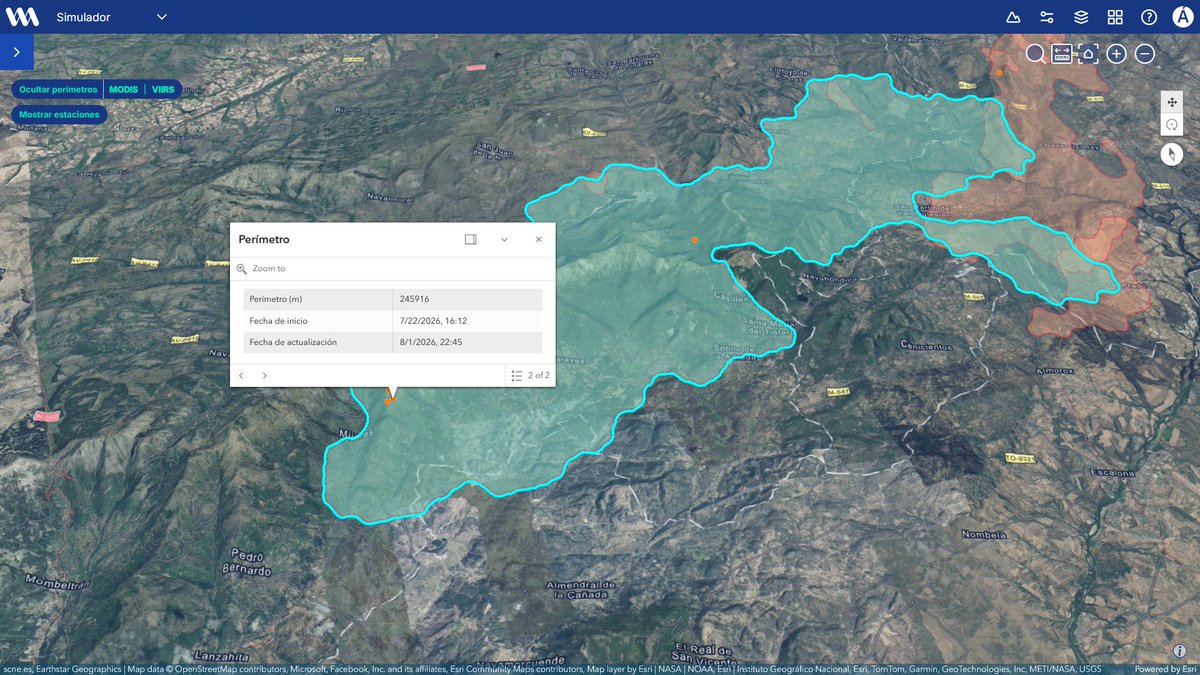The height and width of the screenshot is (675, 1200).
Task: Click the Almorox town label
Action: (1054, 370)
